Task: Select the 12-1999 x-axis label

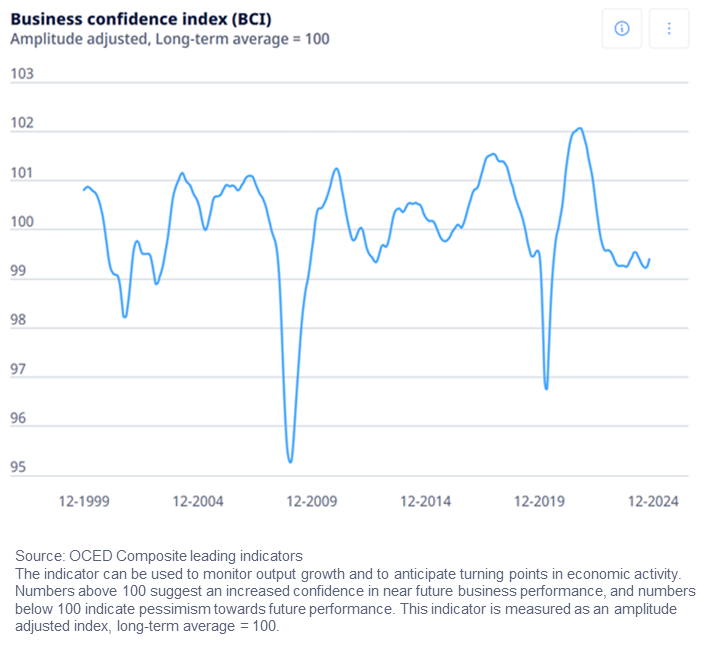Action: (x=84, y=501)
